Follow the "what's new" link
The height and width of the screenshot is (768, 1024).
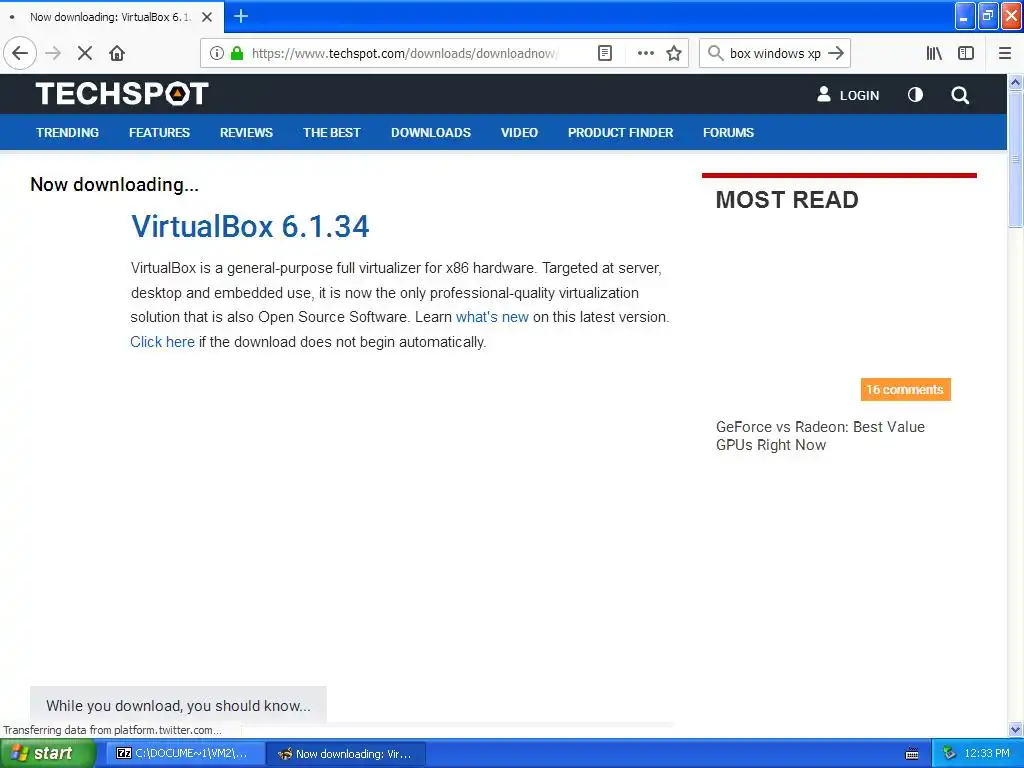coord(492,317)
